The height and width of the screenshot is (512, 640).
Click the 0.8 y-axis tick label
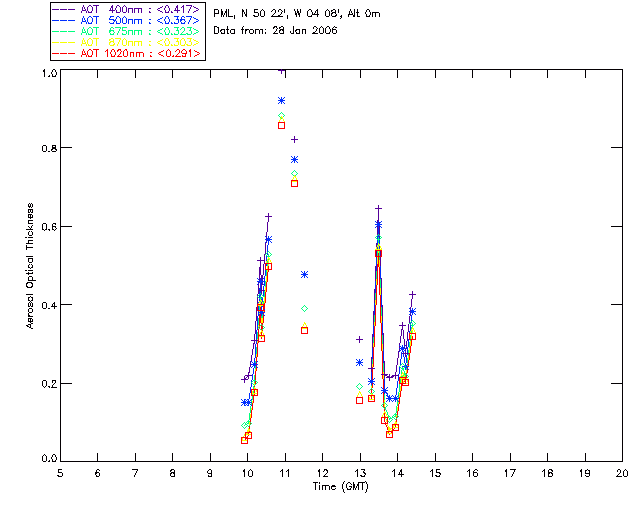point(49,148)
